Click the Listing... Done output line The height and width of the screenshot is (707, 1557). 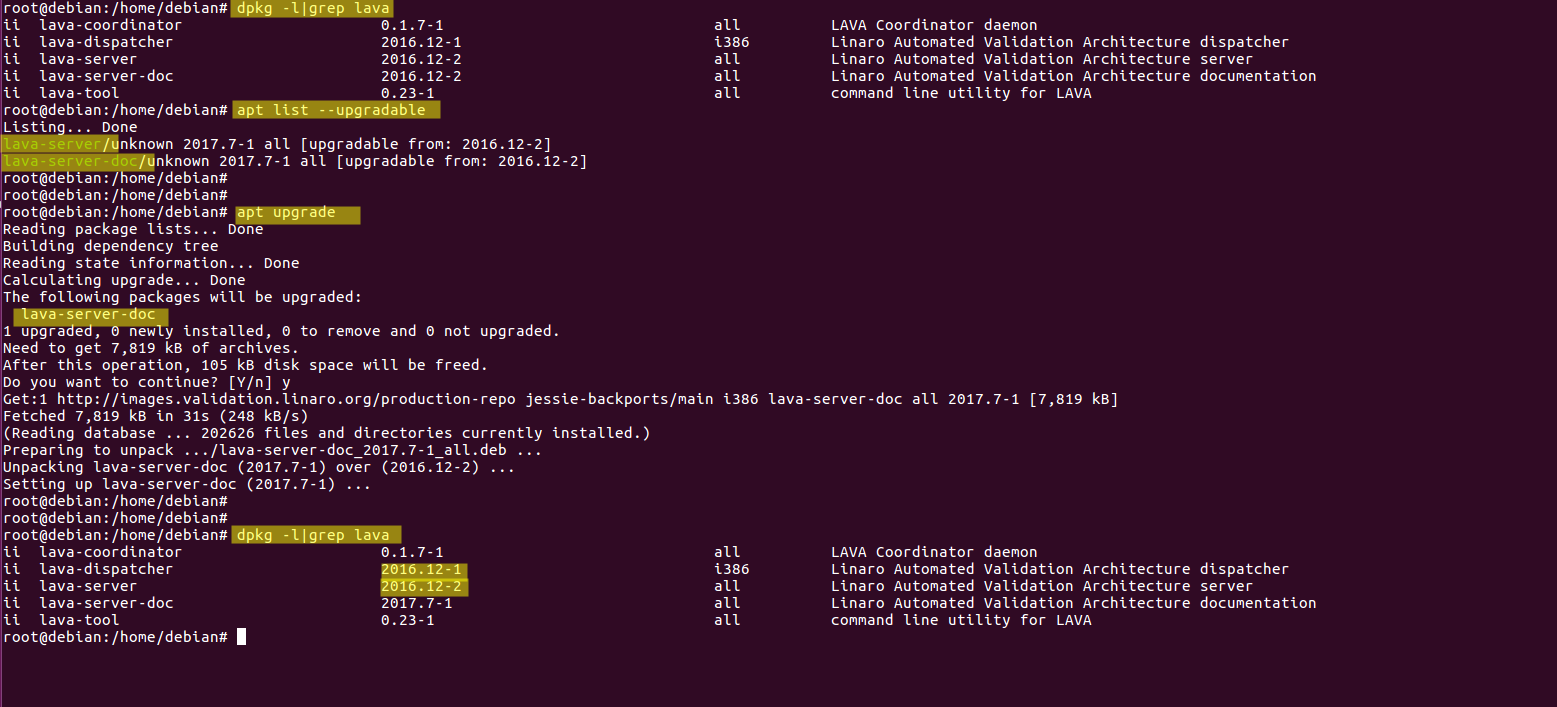(70, 127)
